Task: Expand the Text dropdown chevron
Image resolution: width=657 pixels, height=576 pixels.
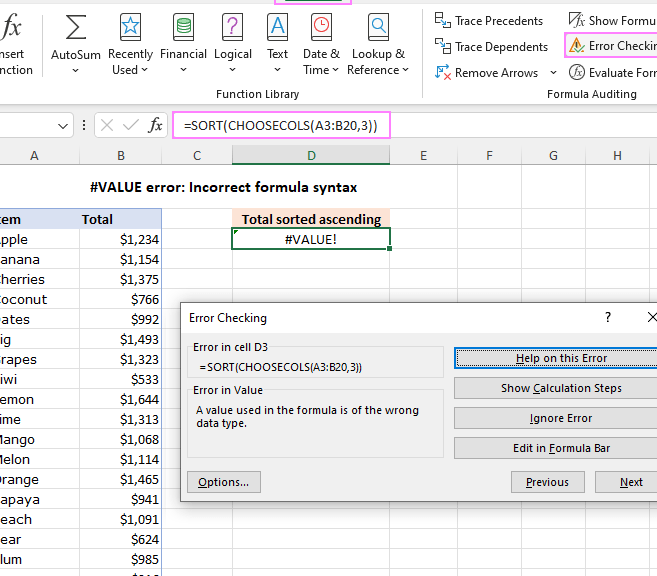Action: (277, 70)
